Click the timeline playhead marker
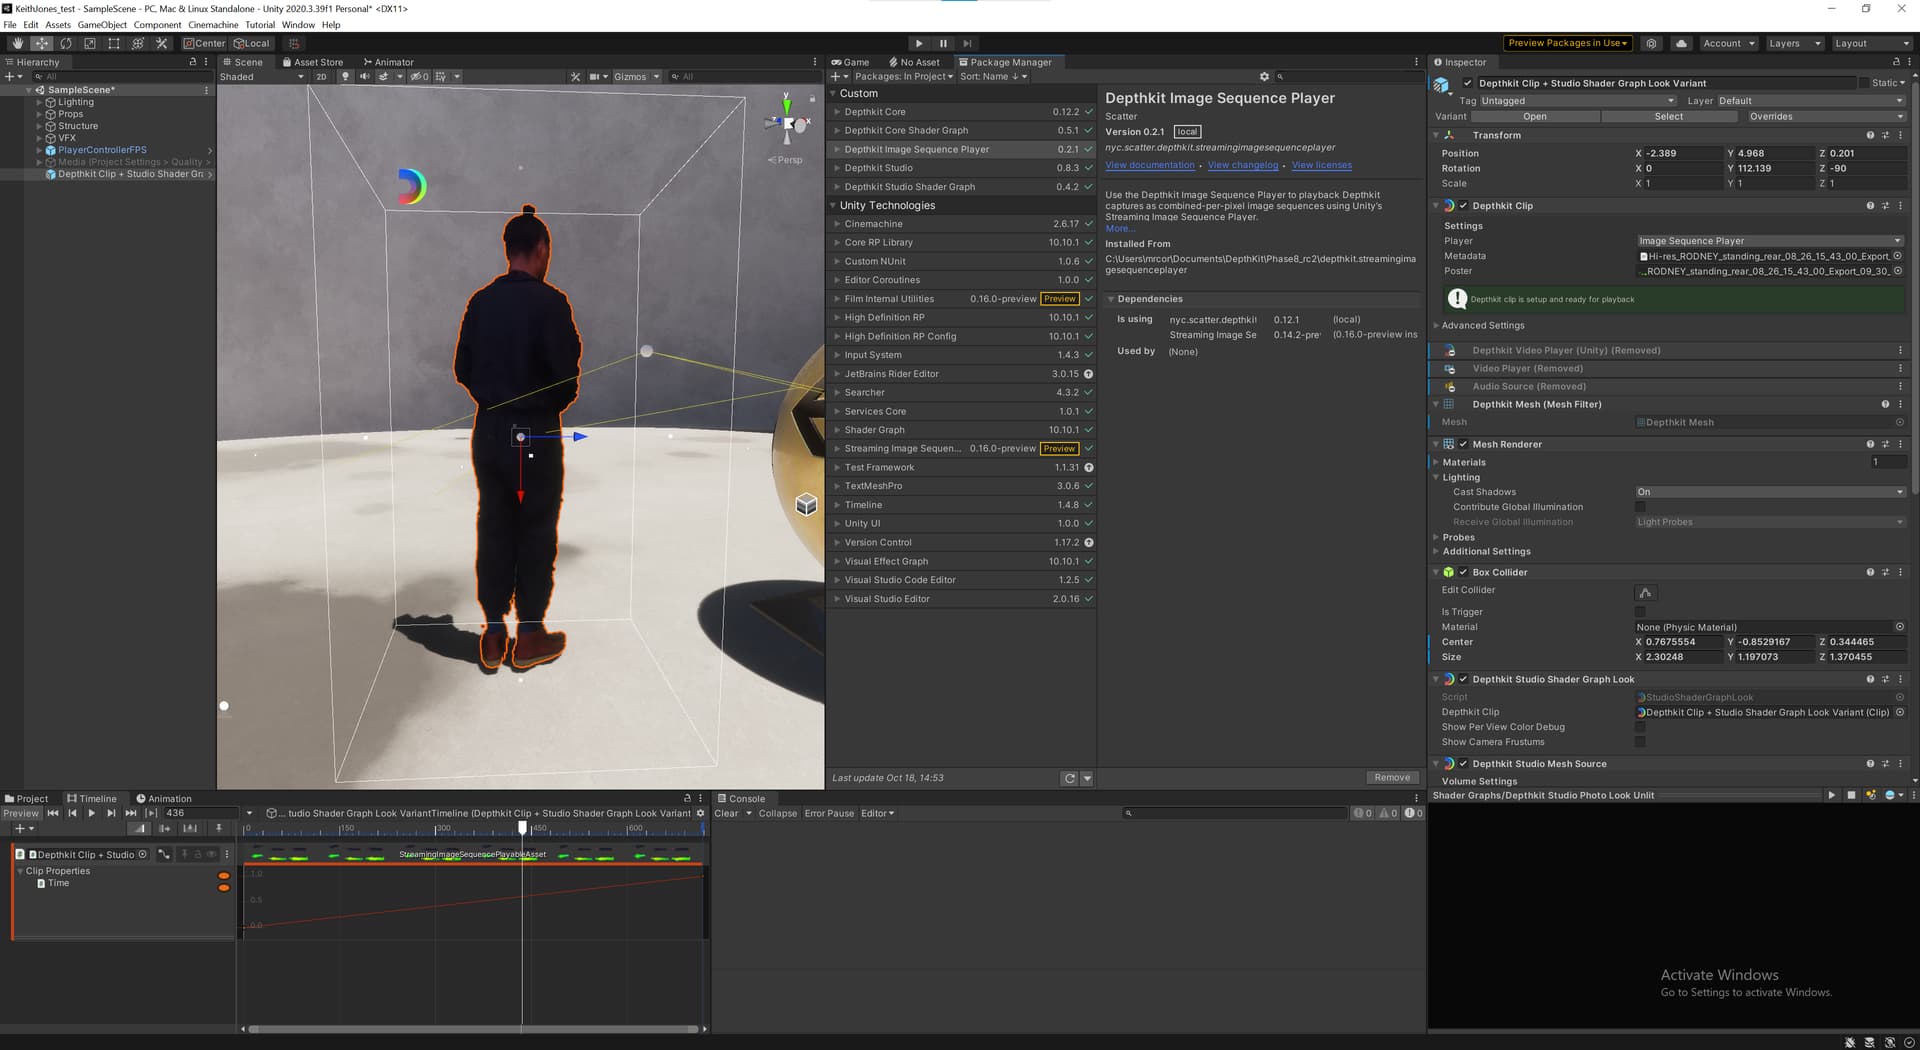Screen dimensions: 1920x1050 tap(522, 828)
